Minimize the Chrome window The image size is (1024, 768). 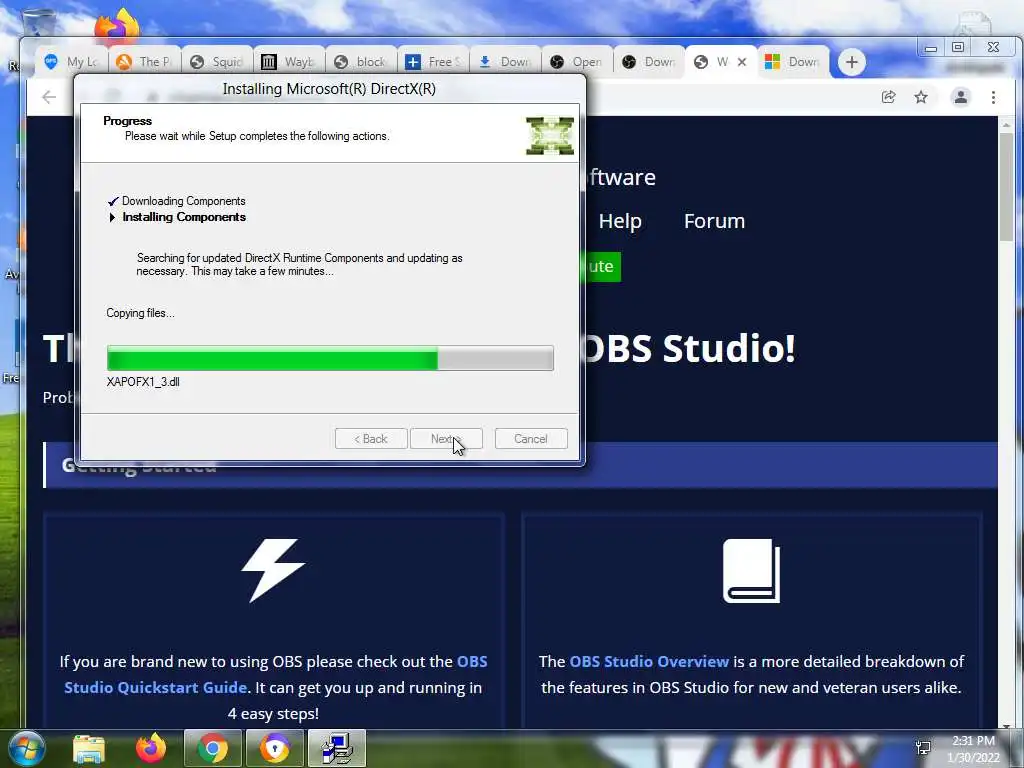click(931, 47)
